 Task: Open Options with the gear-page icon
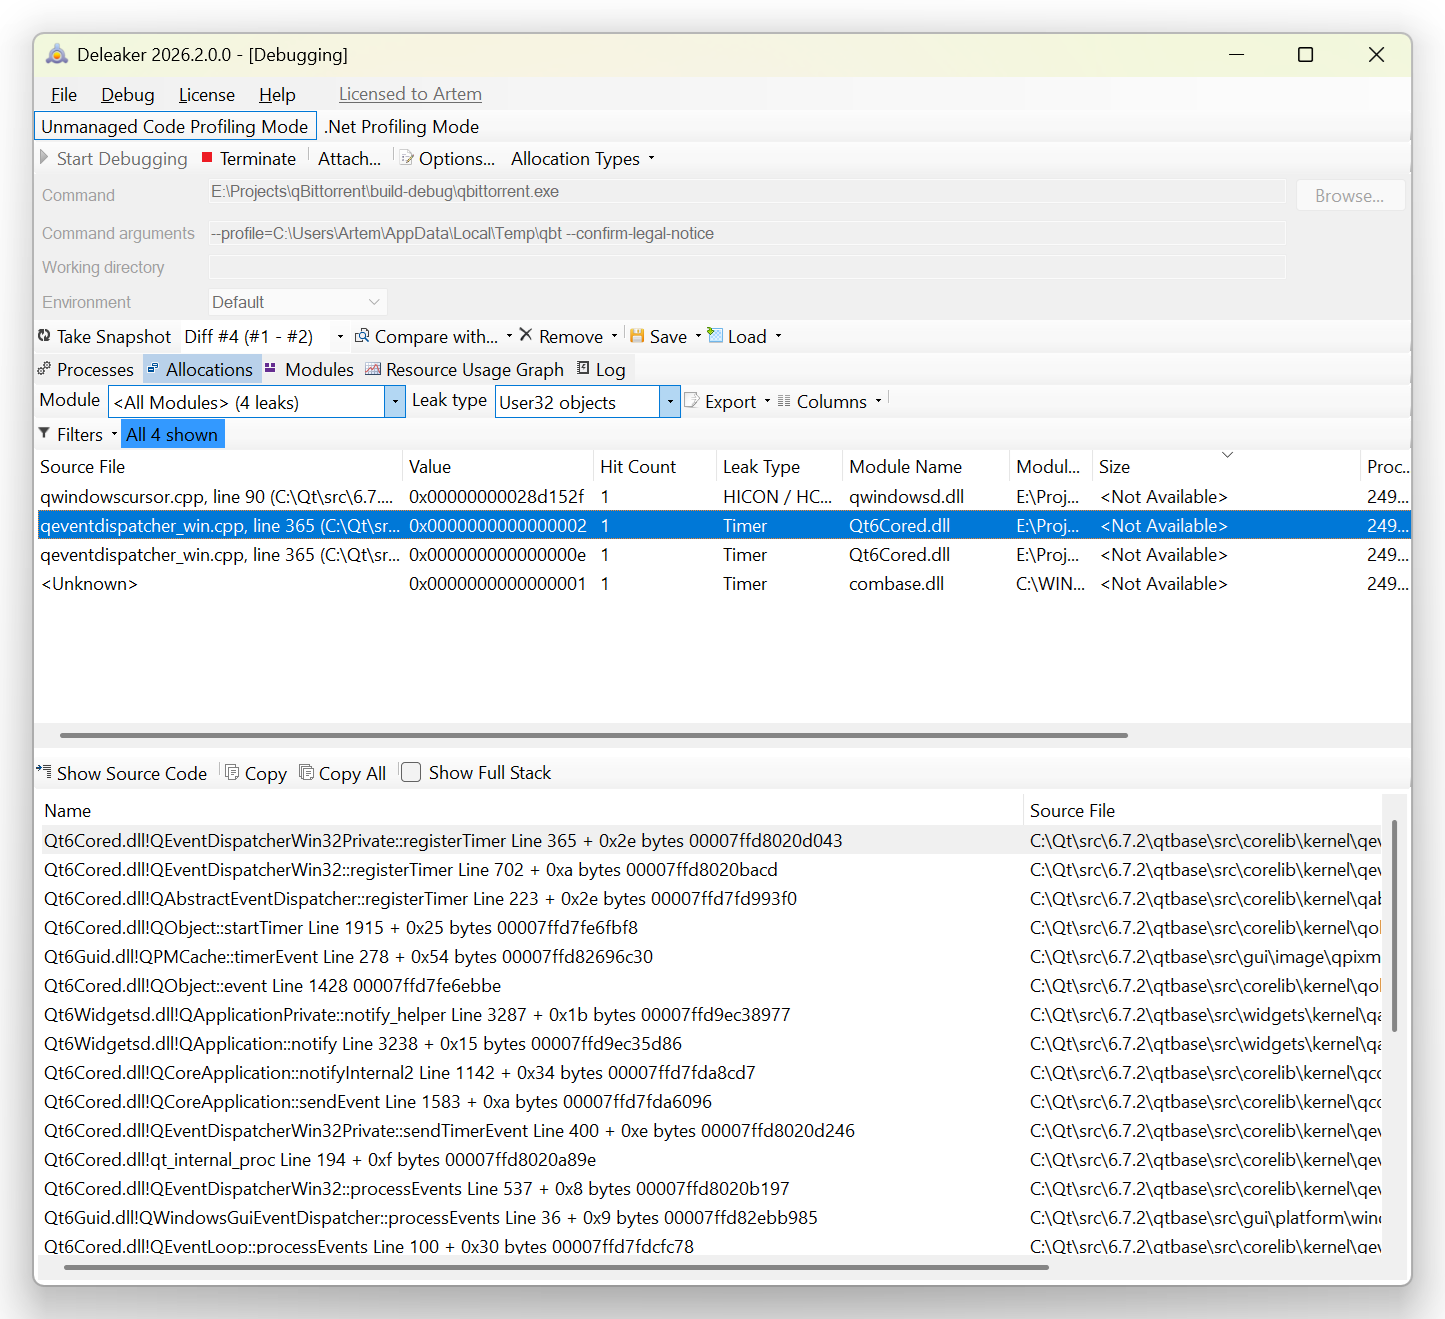pyautogui.click(x=407, y=158)
